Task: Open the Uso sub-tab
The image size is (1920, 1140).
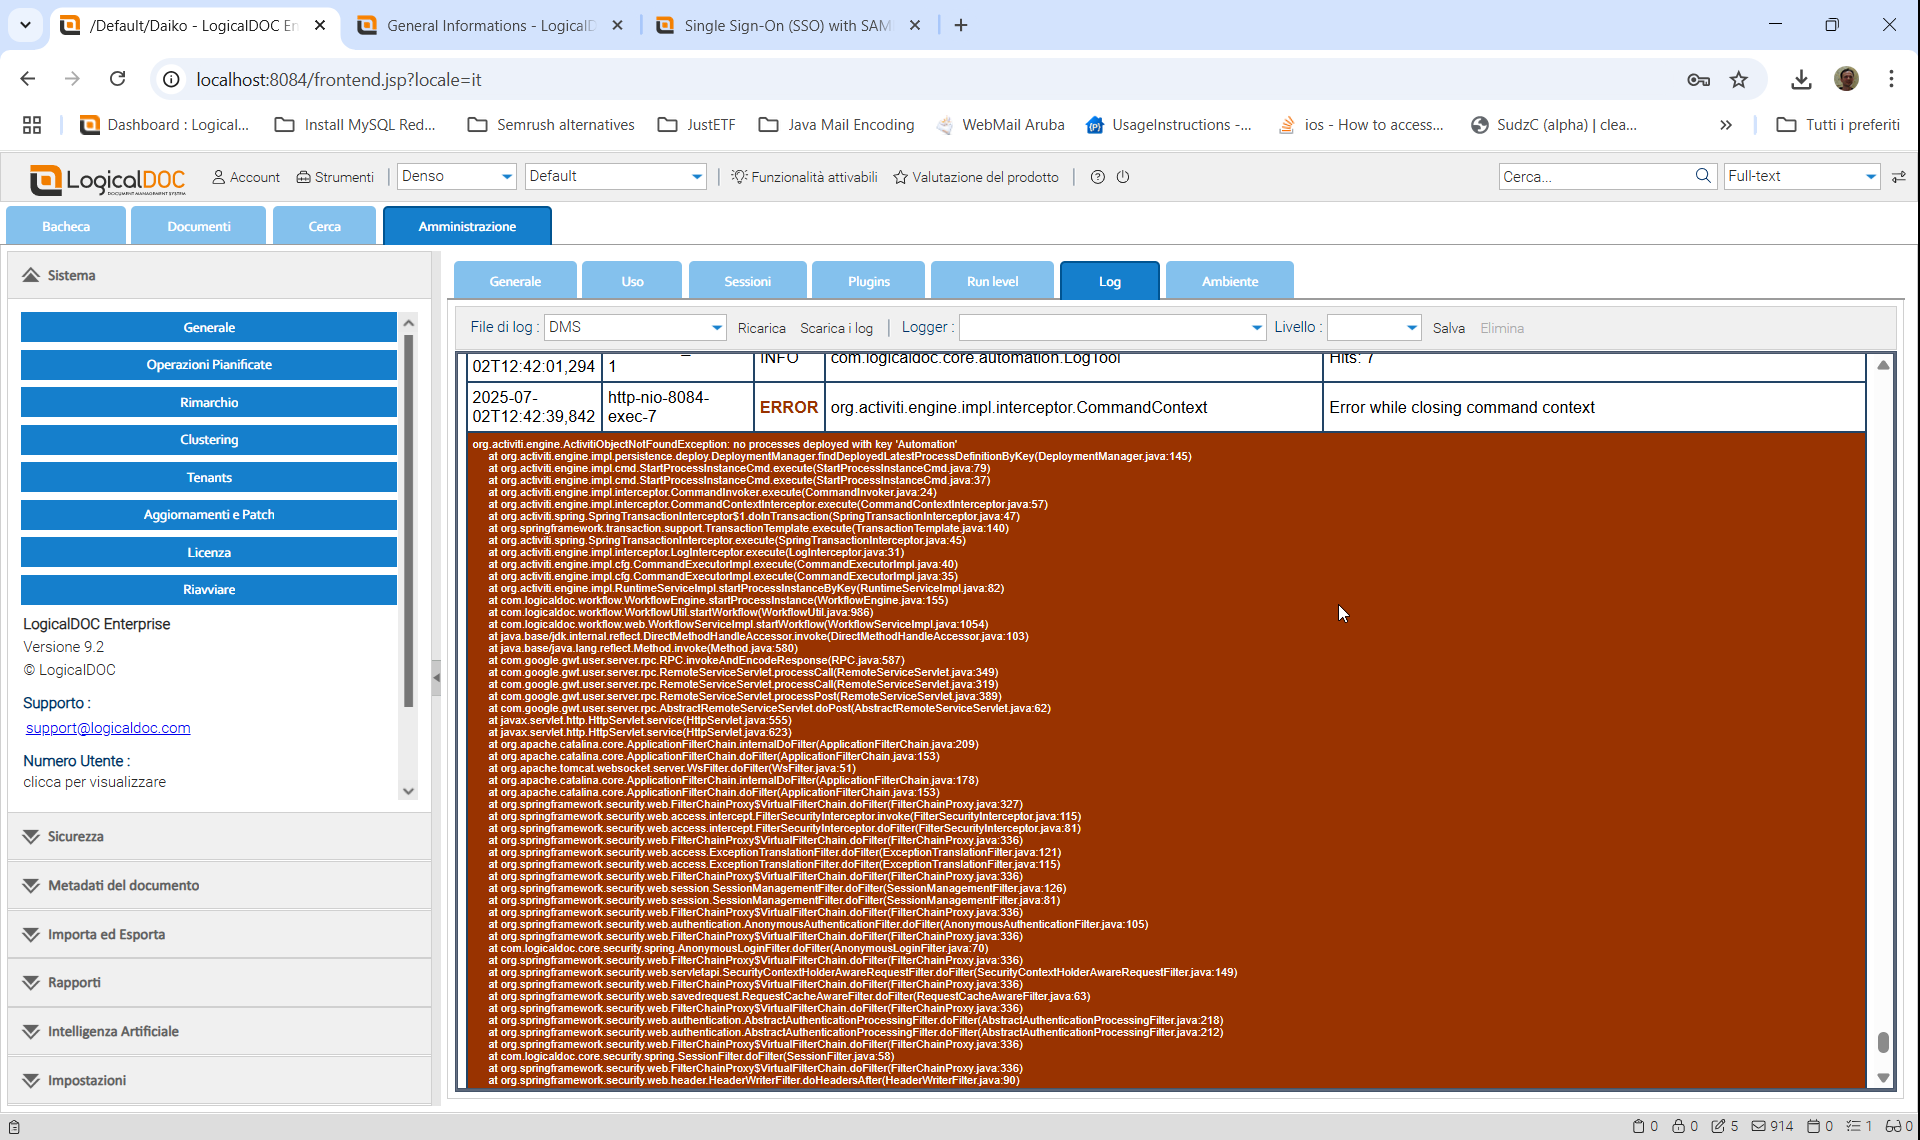Action: [632, 281]
